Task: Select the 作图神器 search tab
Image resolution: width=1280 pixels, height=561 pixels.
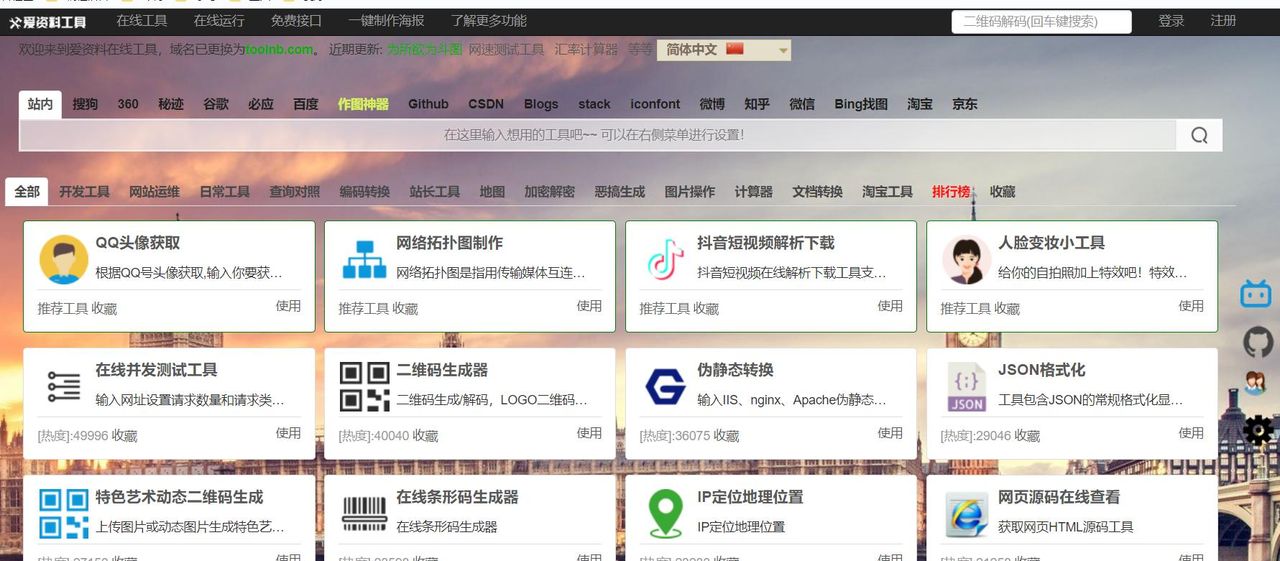Action: [363, 104]
